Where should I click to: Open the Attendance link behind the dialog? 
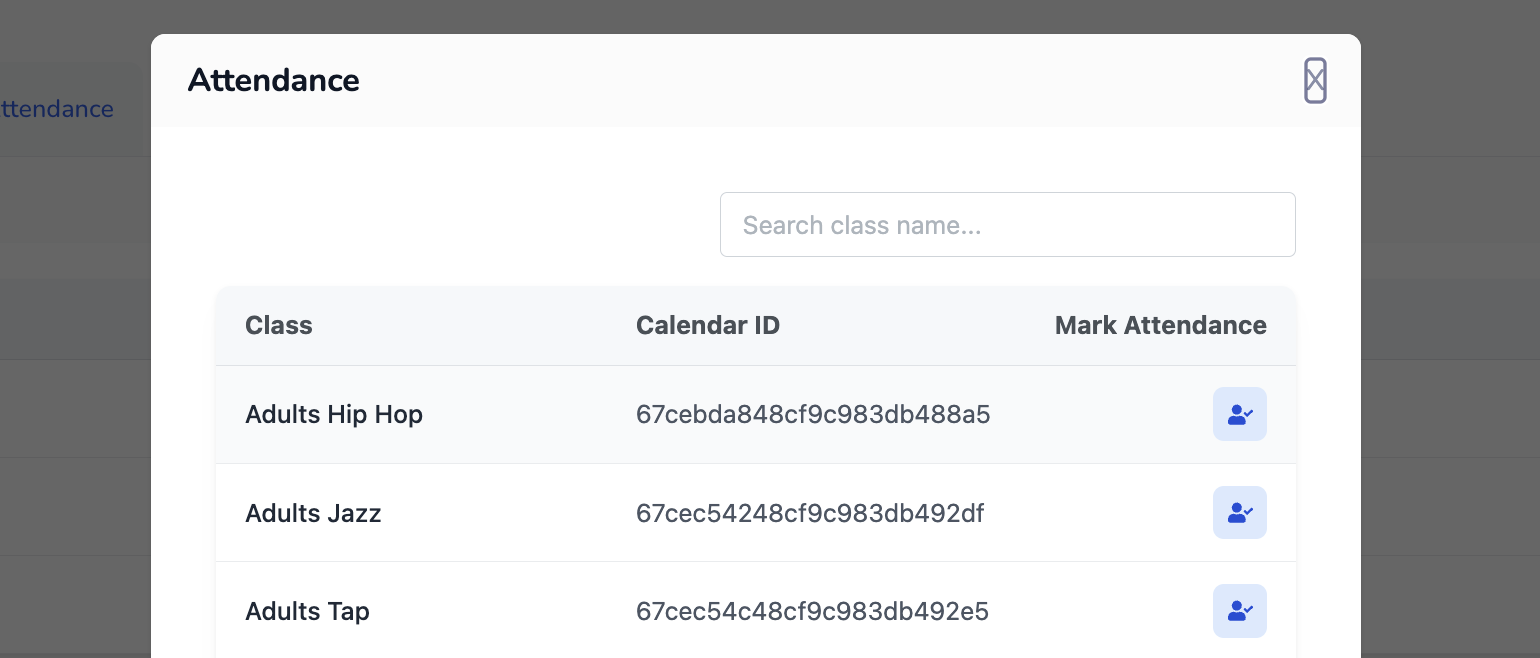pos(56,108)
